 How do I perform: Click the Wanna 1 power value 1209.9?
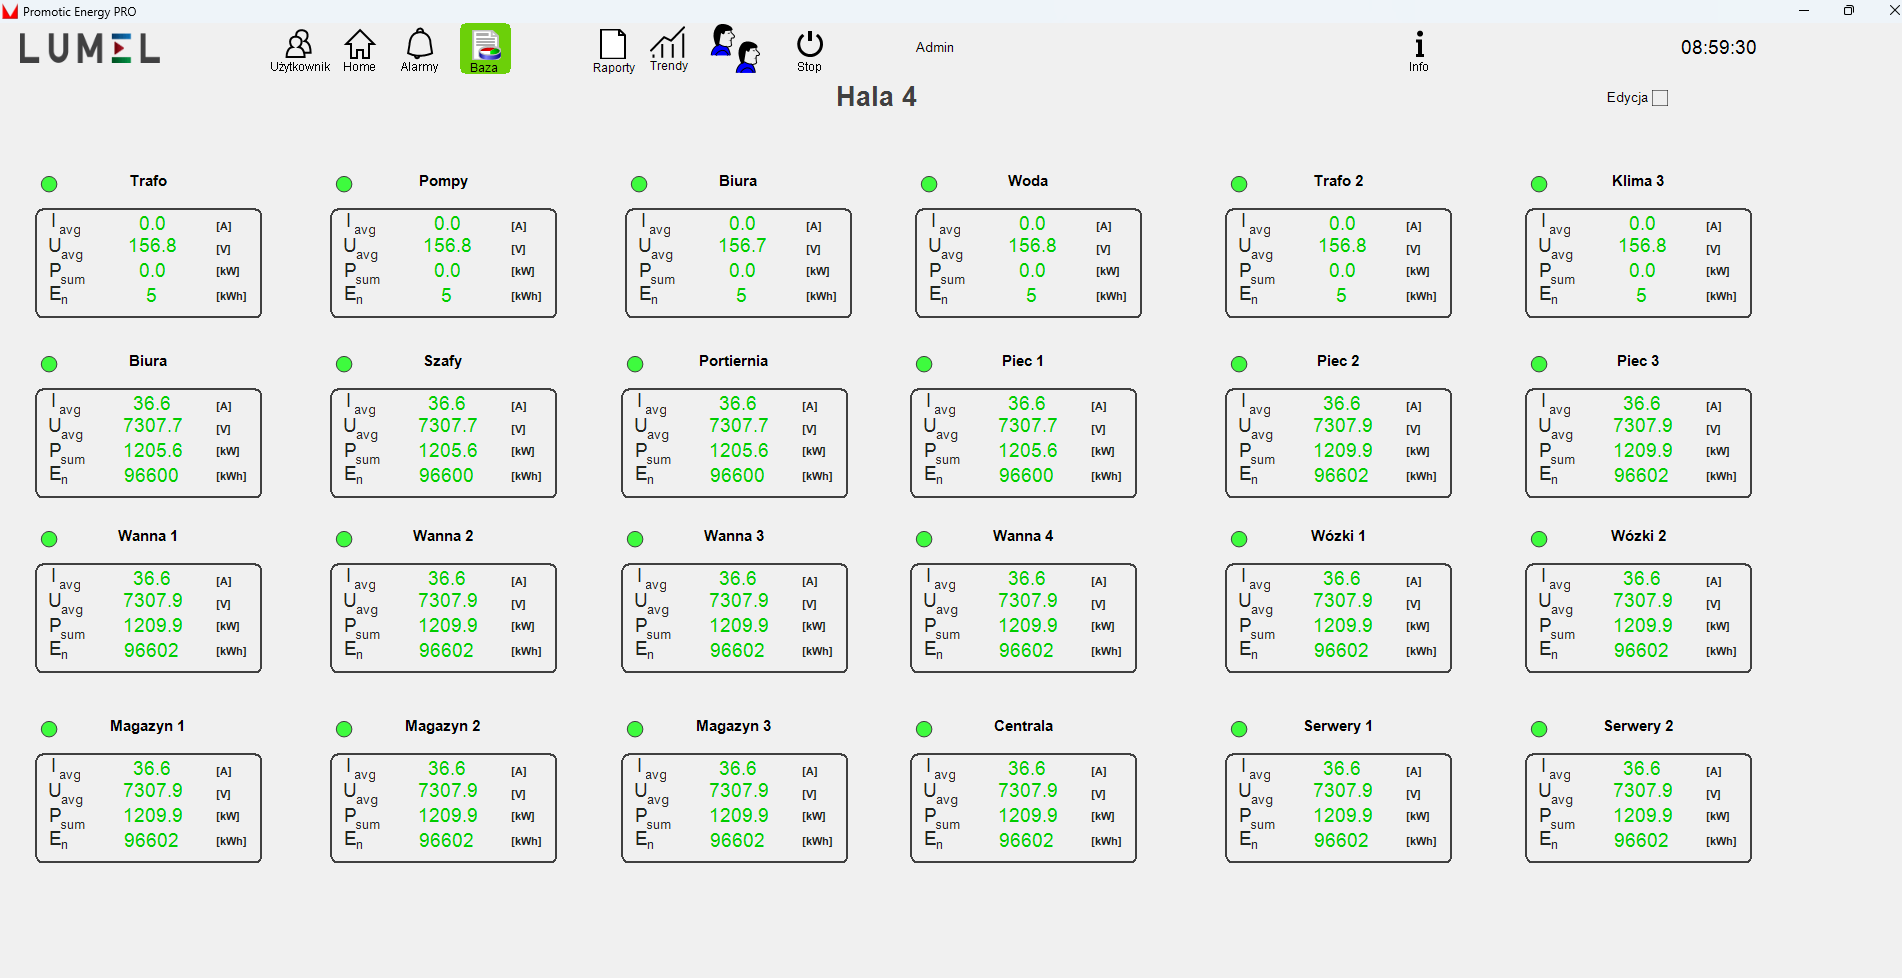152,625
